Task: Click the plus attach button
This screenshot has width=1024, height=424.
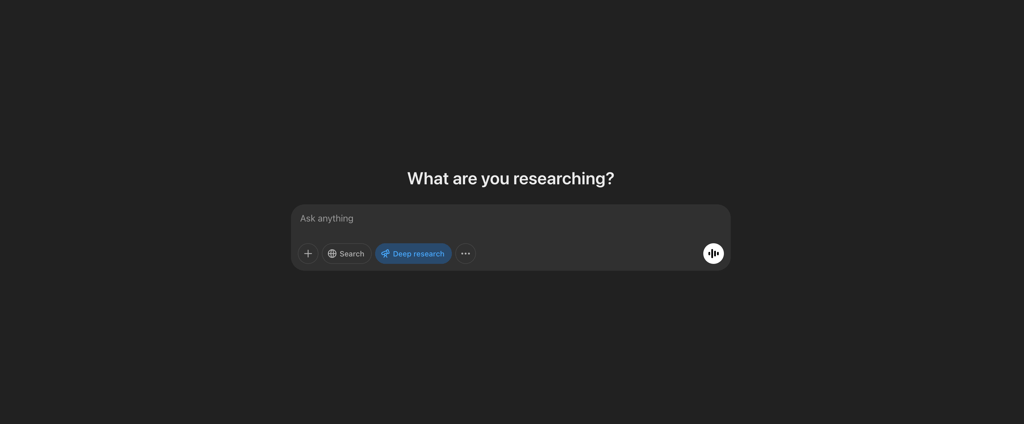Action: coord(308,253)
